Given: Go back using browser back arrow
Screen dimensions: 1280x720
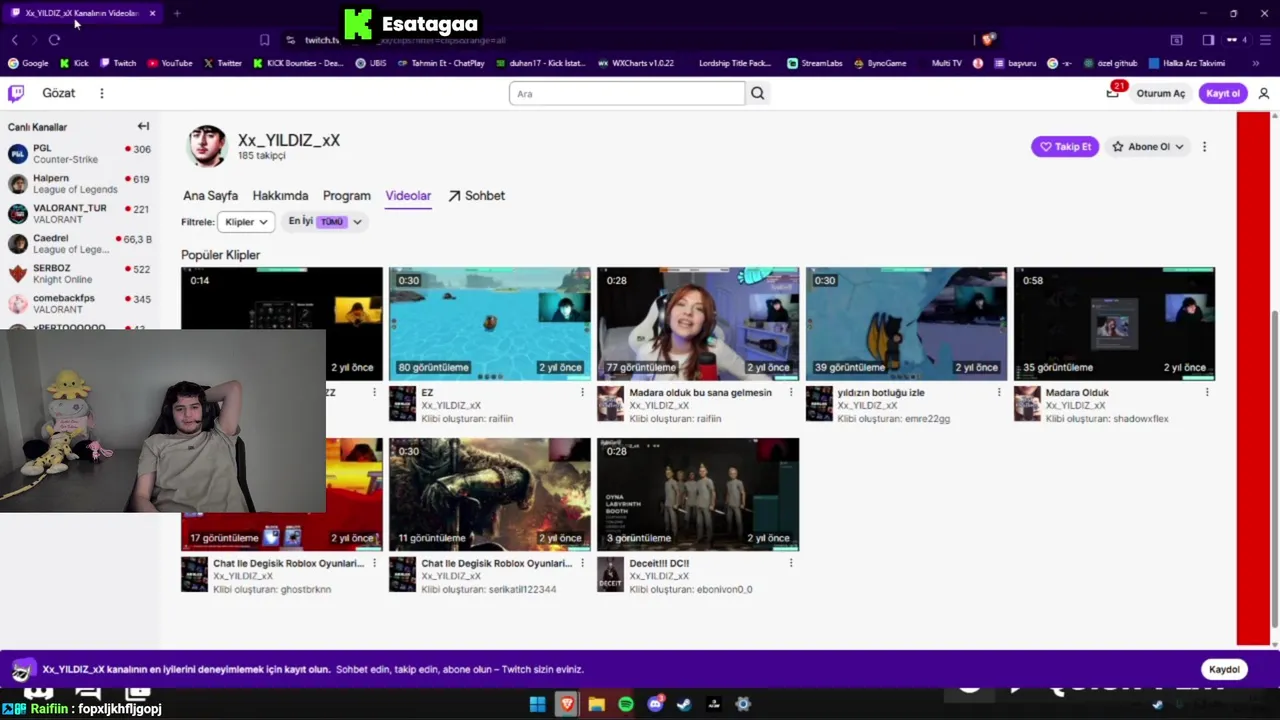Looking at the screenshot, I should [x=14, y=39].
